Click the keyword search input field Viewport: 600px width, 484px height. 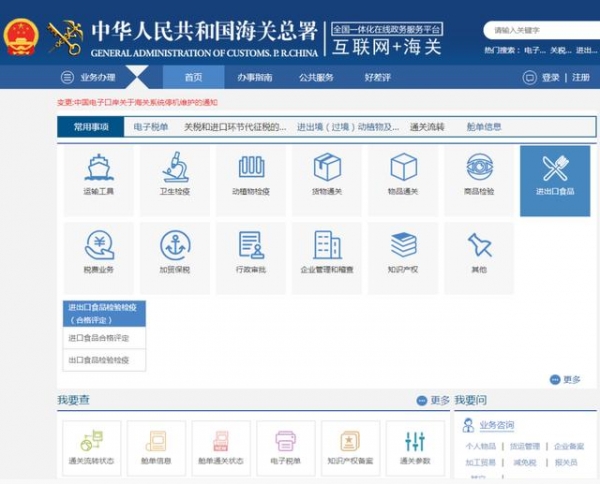[x=533, y=31]
